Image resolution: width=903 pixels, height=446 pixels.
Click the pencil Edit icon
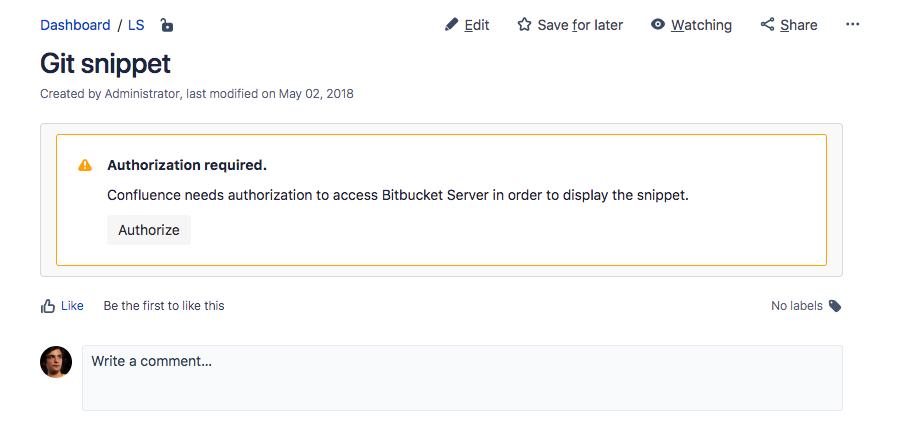[x=451, y=25]
